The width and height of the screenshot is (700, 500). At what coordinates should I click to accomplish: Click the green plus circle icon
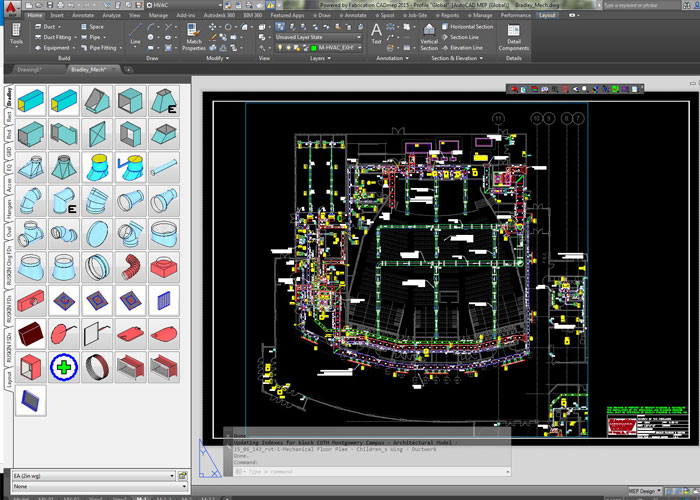point(65,368)
